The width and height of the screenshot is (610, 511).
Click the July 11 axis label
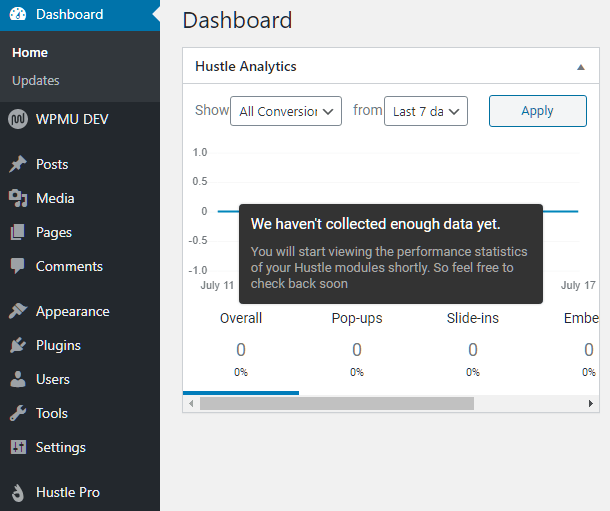[x=217, y=285]
